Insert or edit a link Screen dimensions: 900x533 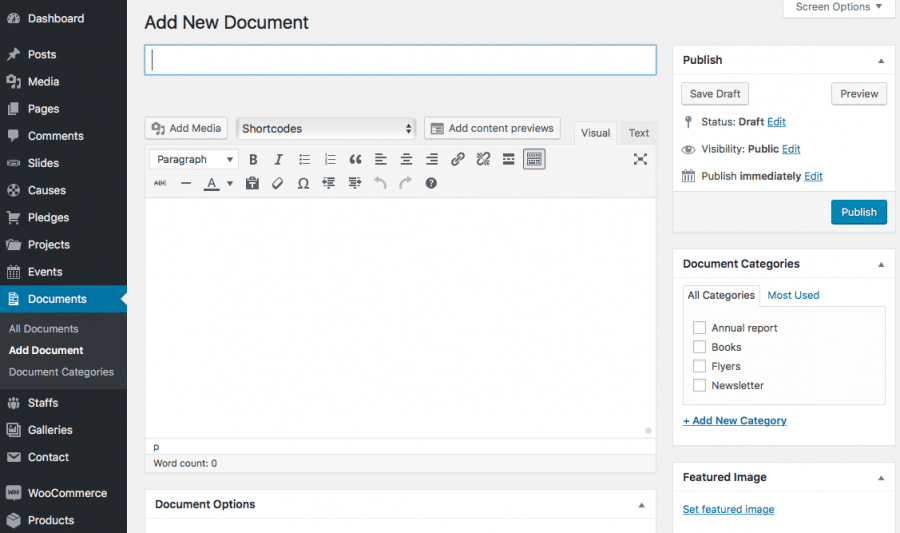click(457, 159)
